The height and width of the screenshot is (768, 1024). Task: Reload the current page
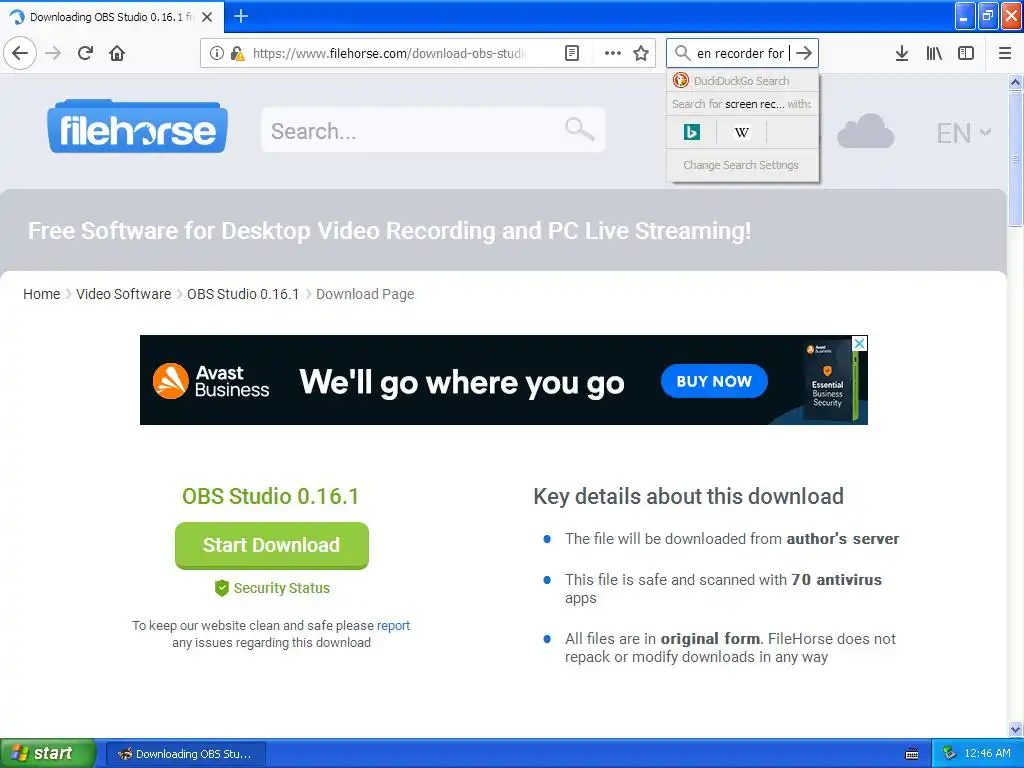coord(86,53)
